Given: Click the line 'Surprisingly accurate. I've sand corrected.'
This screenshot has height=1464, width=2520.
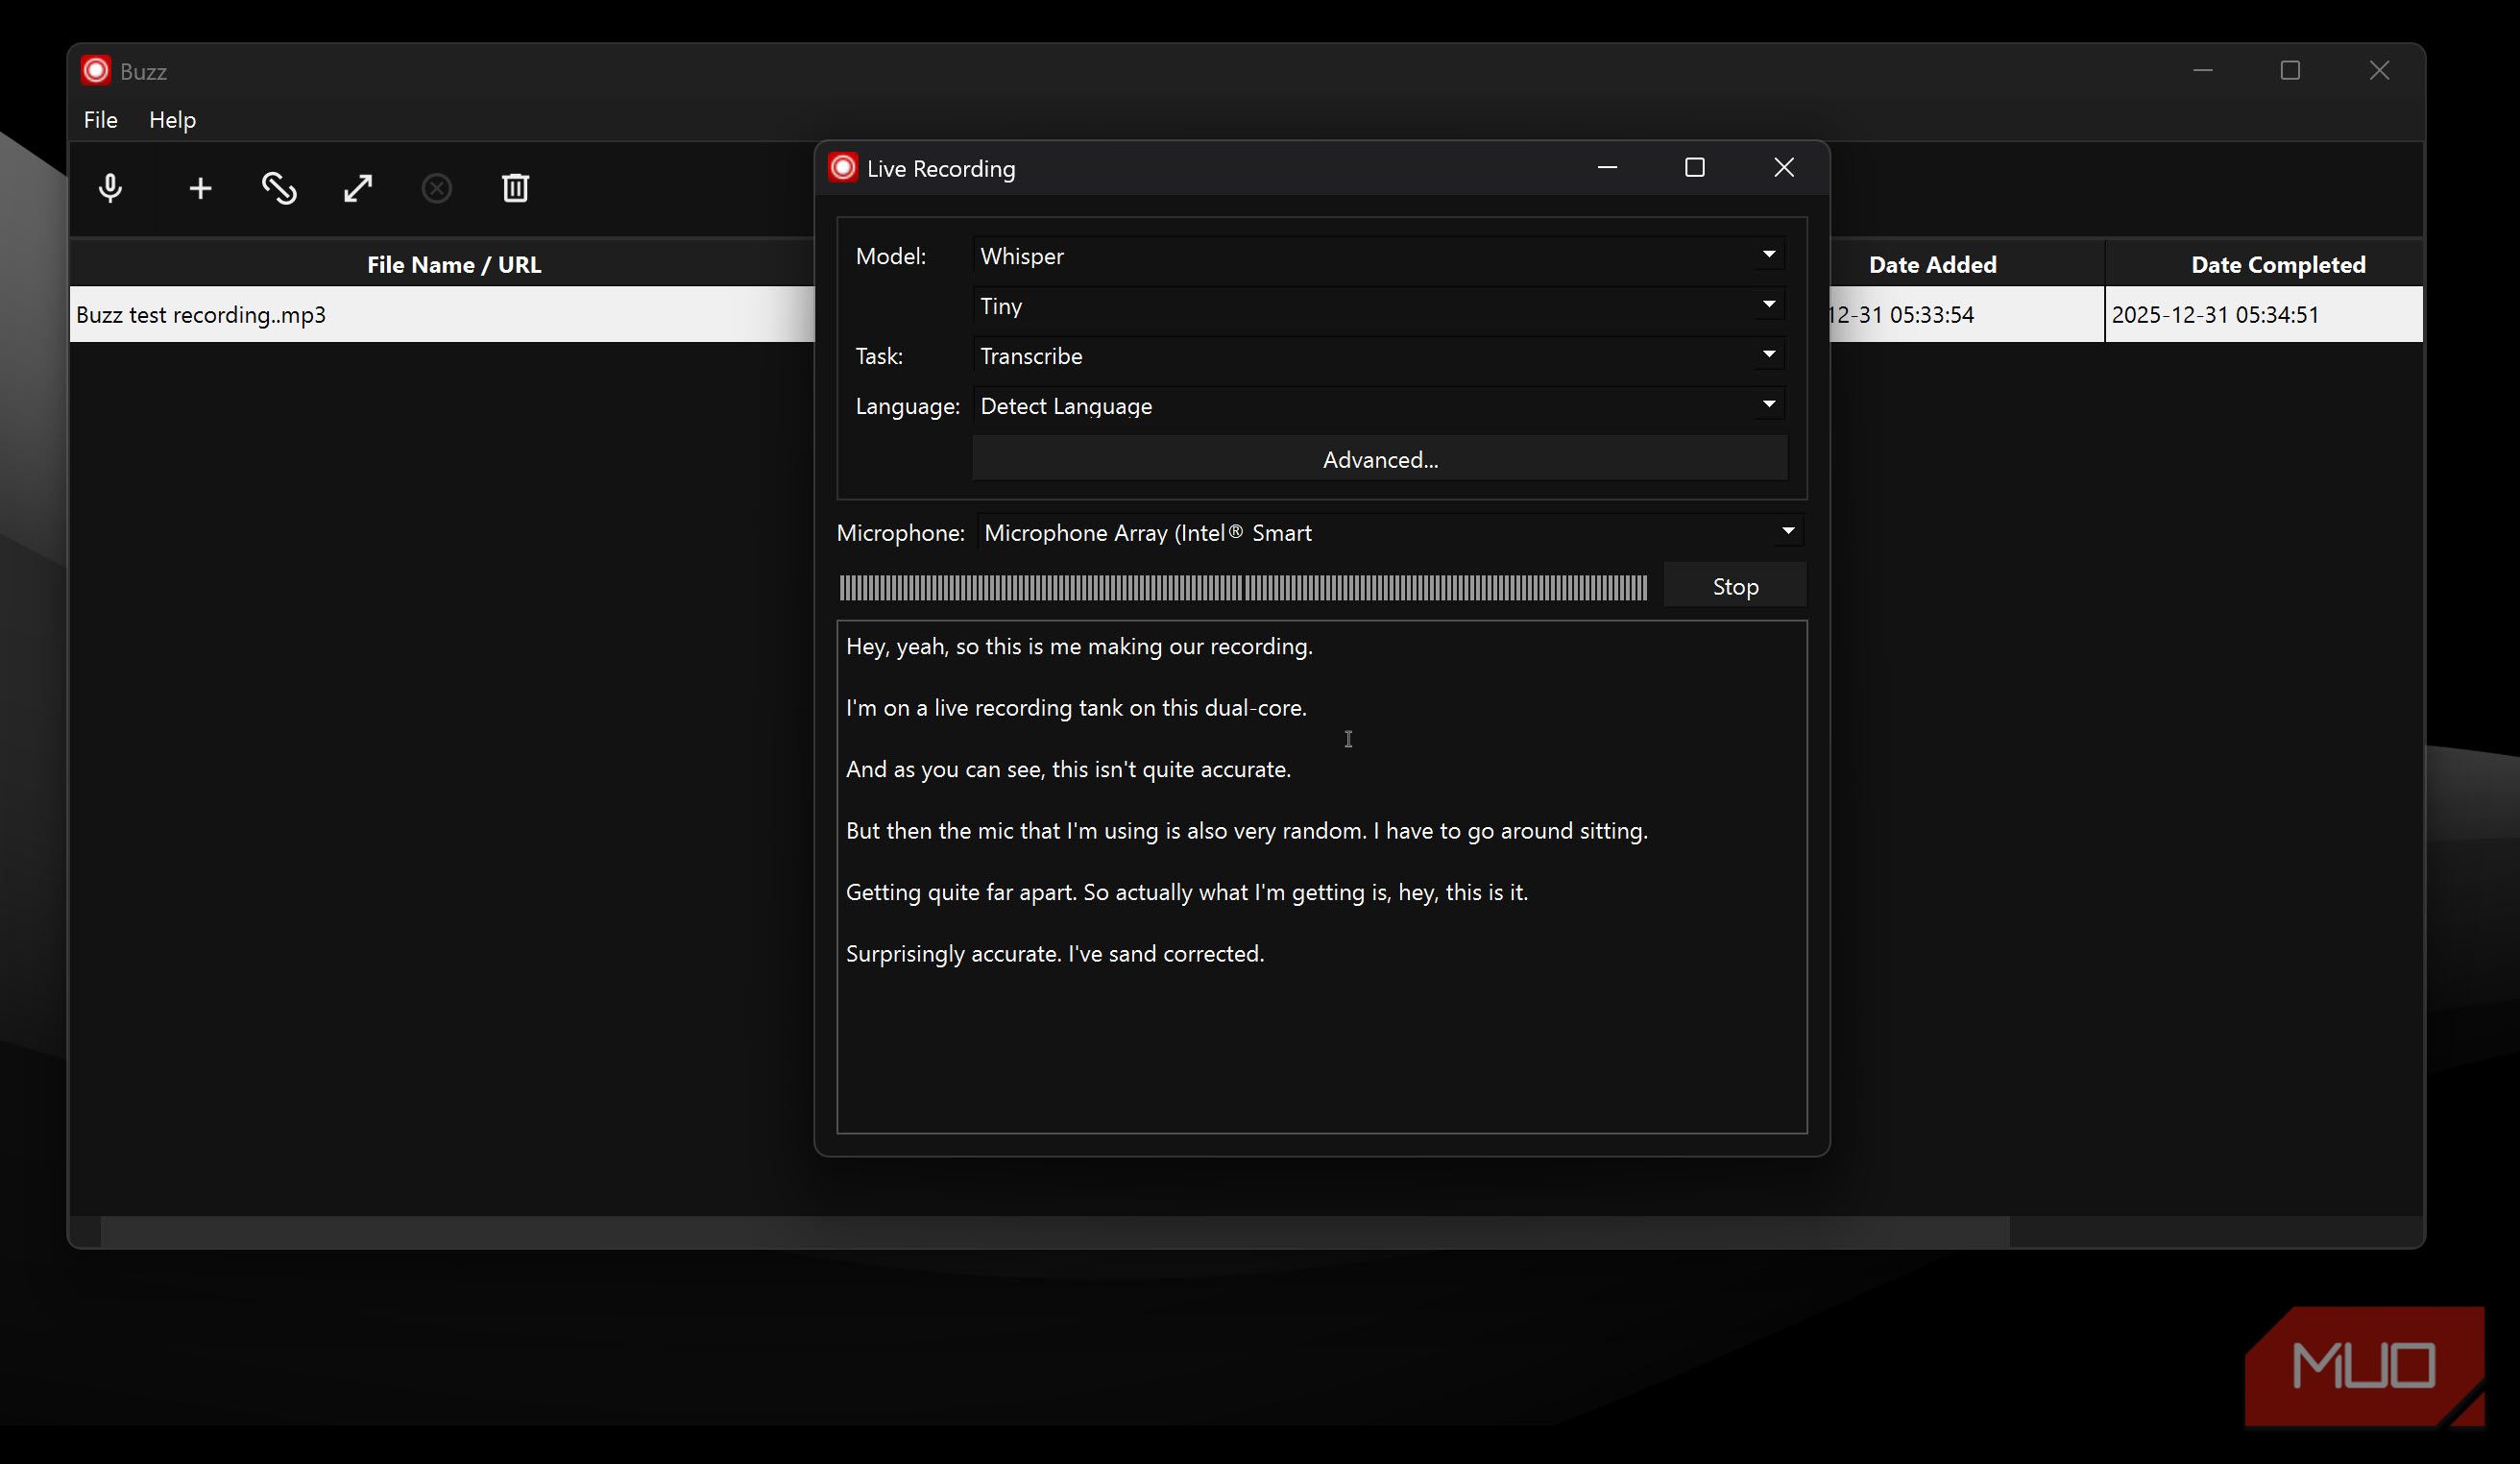Looking at the screenshot, I should [x=1055, y=954].
